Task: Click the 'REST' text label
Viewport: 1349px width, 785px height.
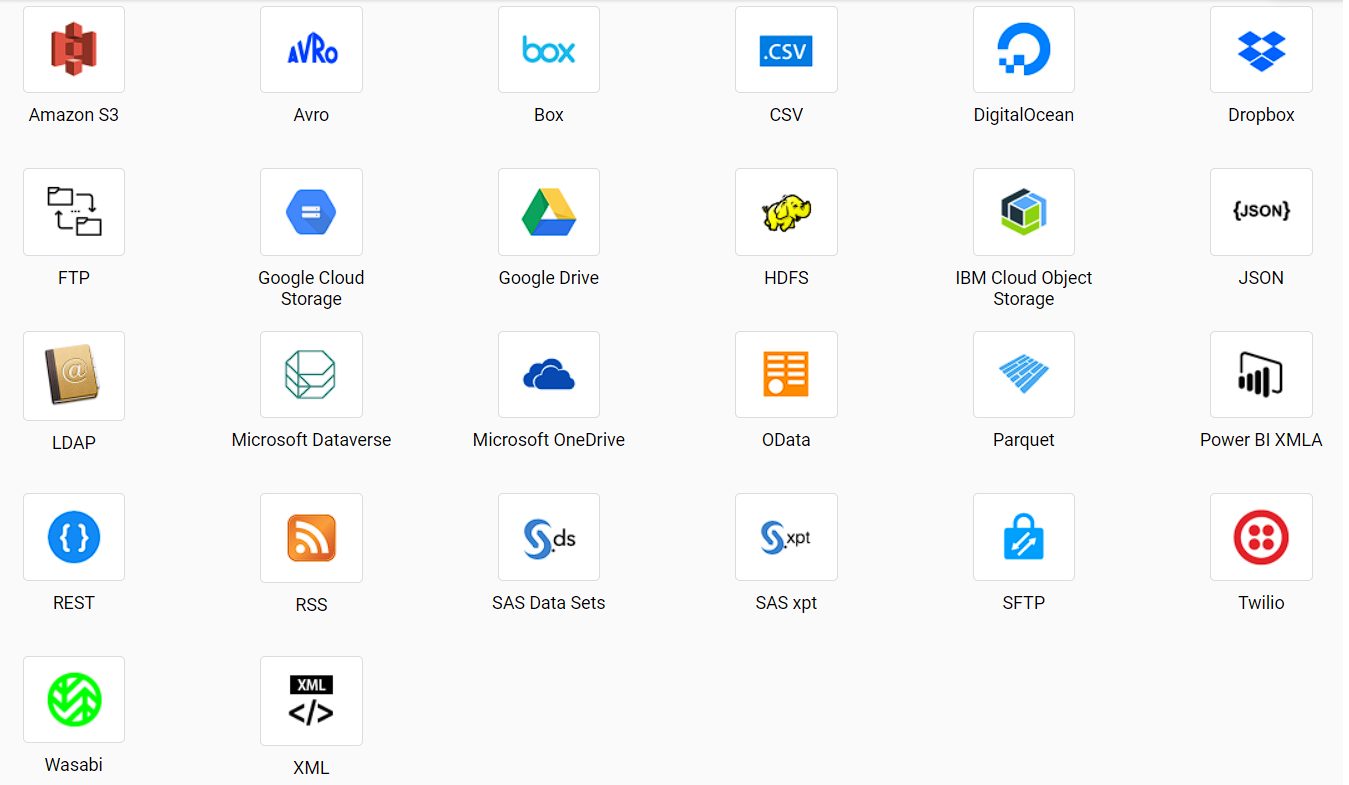Action: tap(74, 603)
